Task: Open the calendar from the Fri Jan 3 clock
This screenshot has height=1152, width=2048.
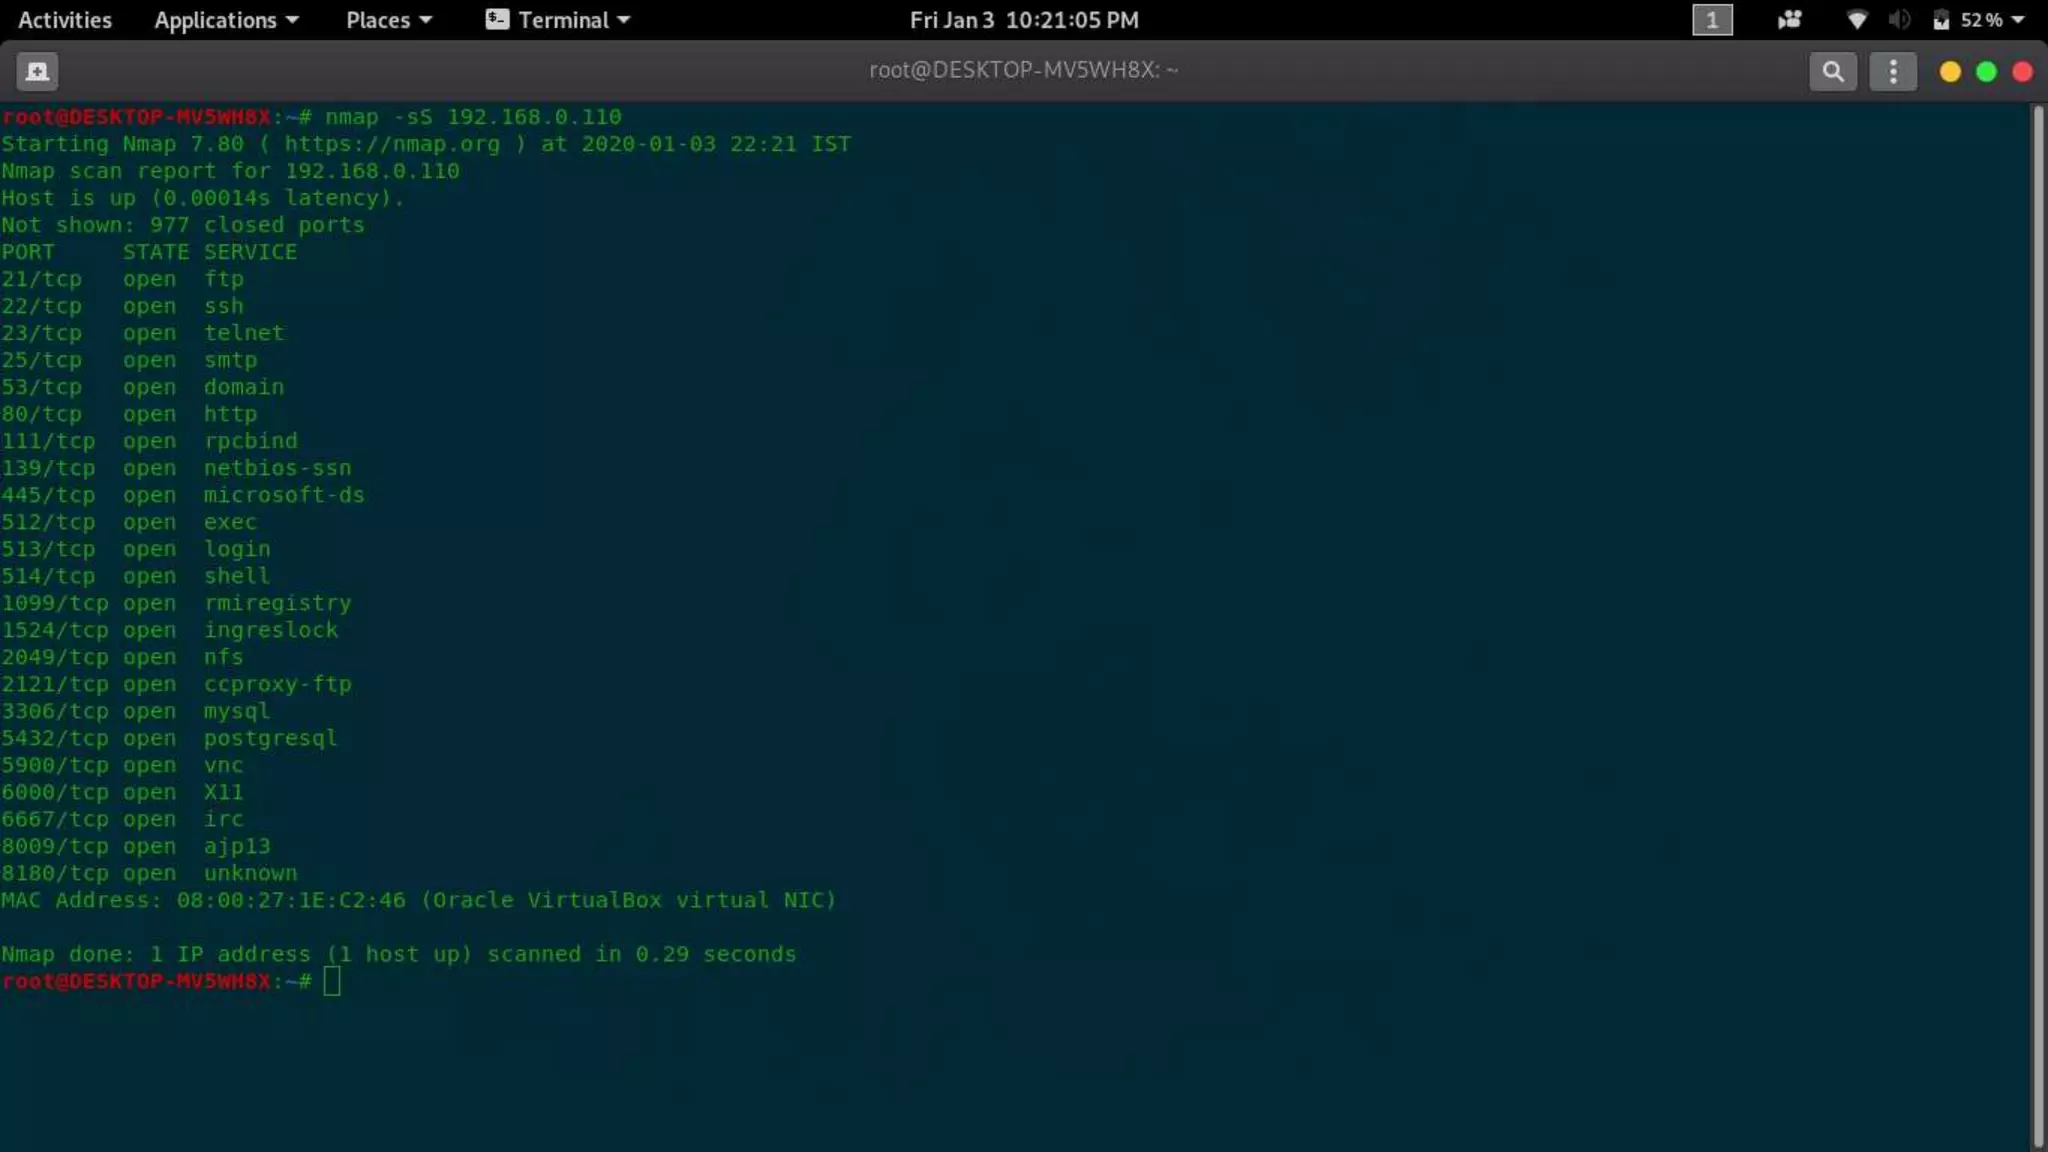Action: [x=1023, y=20]
